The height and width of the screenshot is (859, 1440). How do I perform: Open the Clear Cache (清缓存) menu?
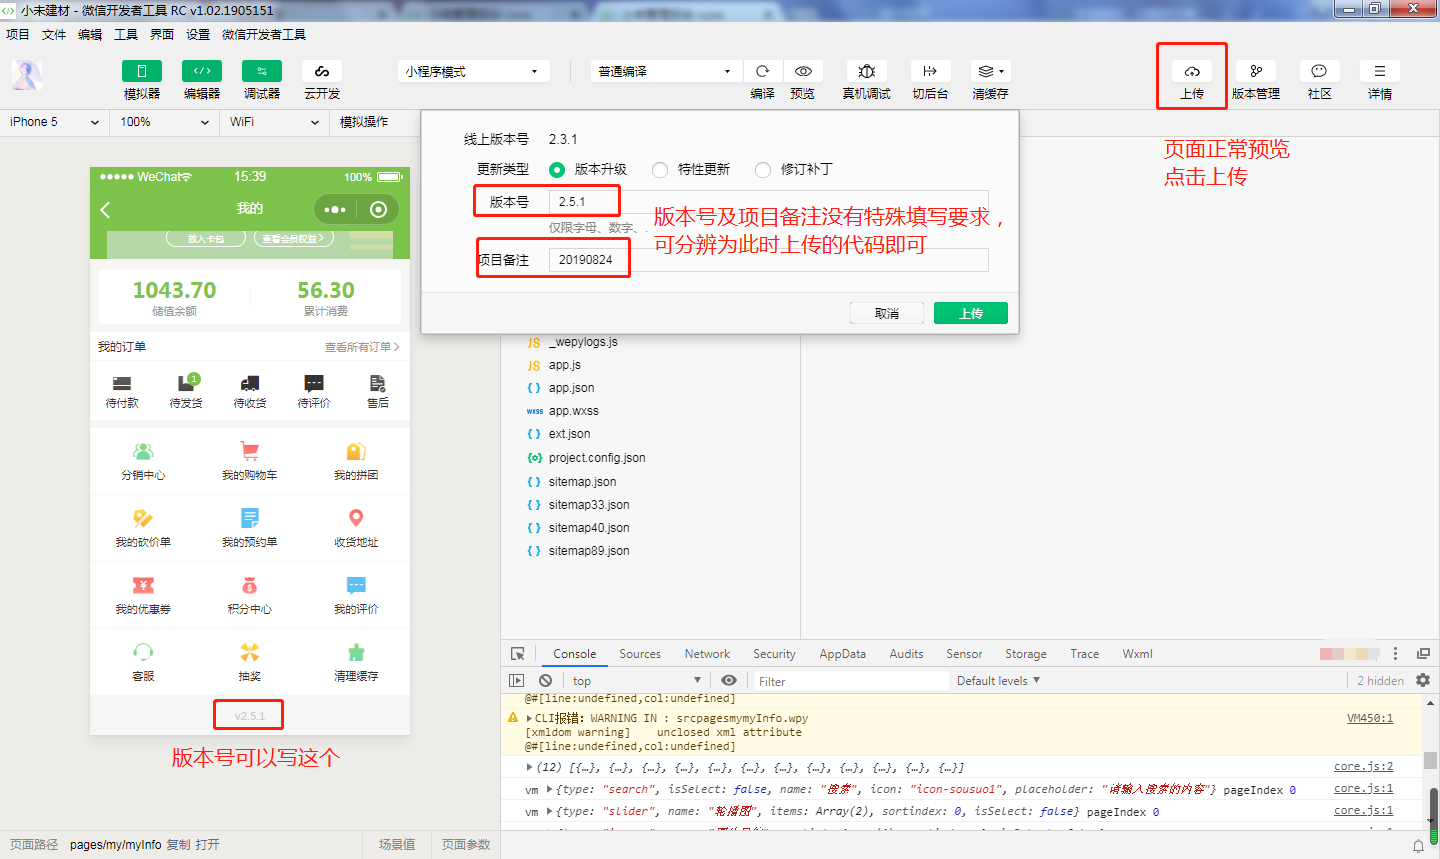(990, 71)
